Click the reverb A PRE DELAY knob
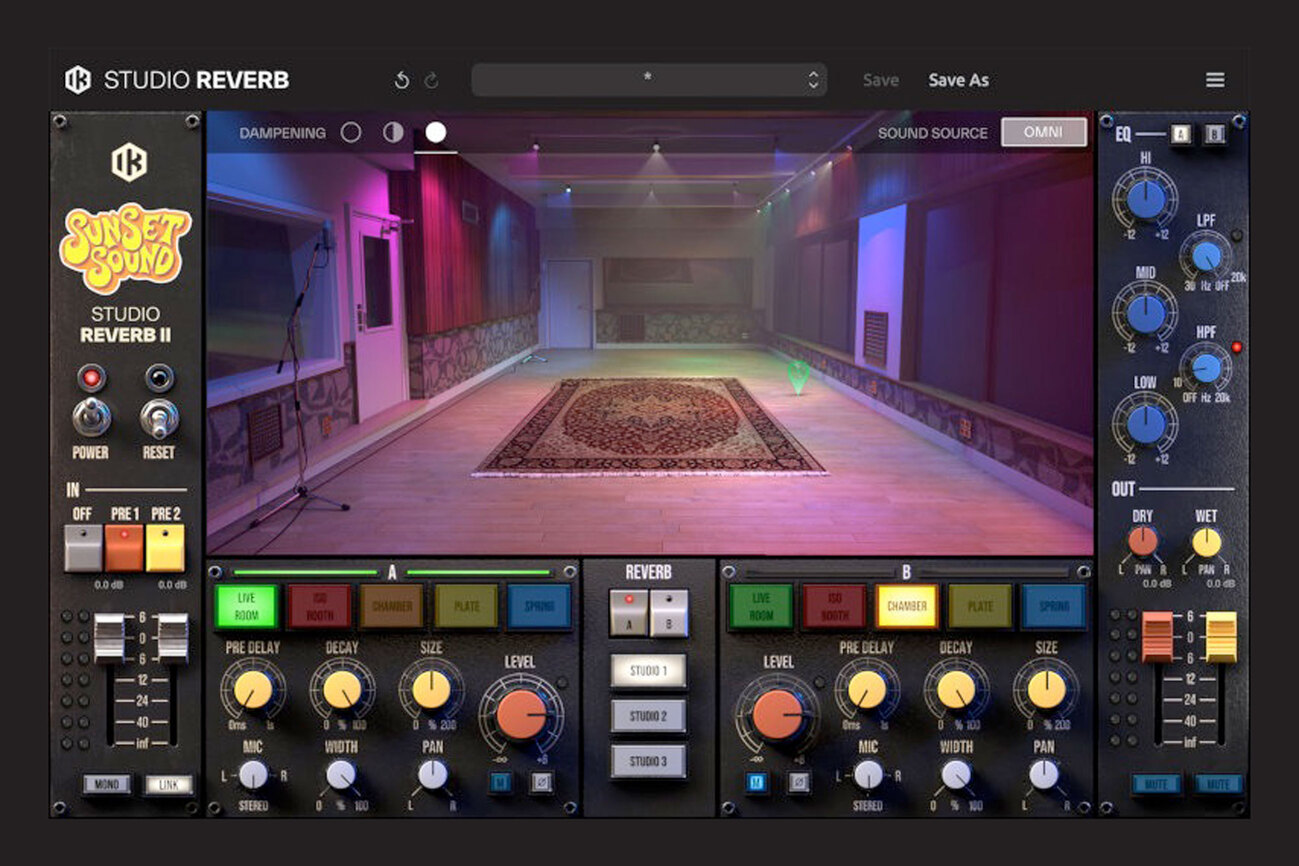The height and width of the screenshot is (866, 1299). point(253,690)
